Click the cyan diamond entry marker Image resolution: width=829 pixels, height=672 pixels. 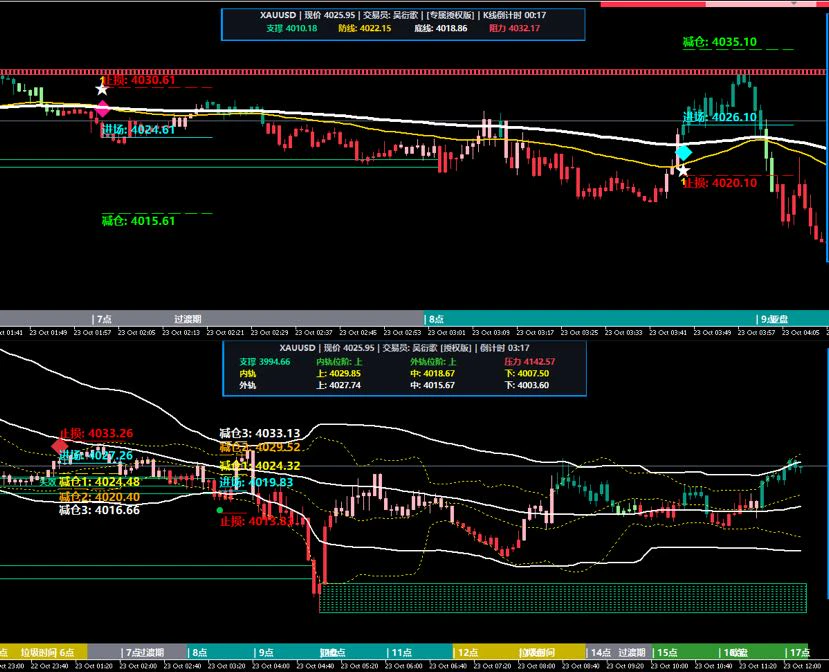click(x=683, y=153)
